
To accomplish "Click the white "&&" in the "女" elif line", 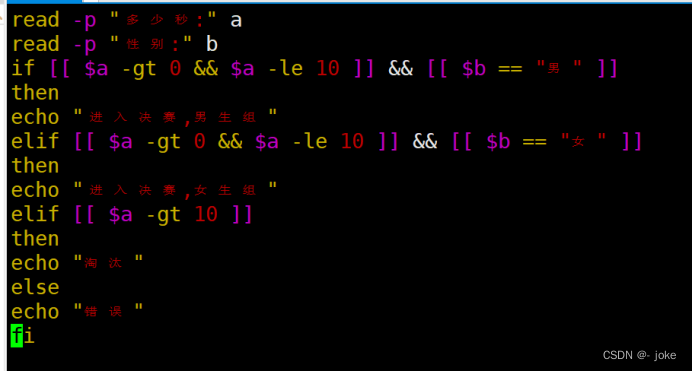I will pos(425,142).
